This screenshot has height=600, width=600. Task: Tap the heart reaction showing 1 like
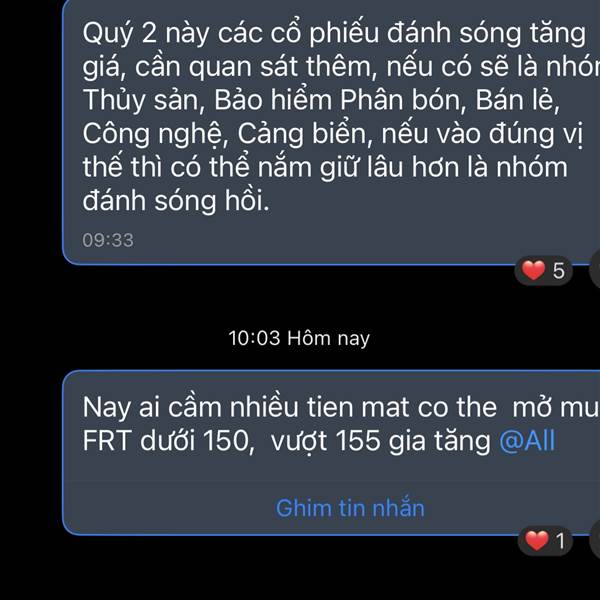pyautogui.click(x=545, y=541)
